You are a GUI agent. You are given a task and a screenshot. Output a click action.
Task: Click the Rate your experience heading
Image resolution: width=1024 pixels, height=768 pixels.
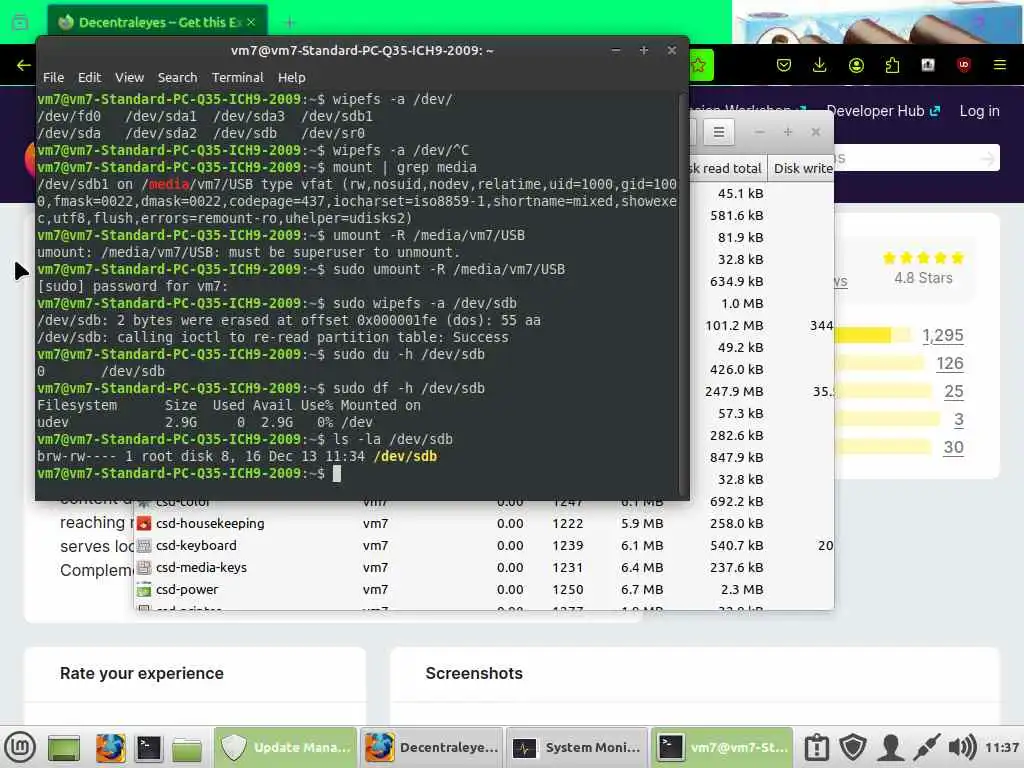point(142,673)
